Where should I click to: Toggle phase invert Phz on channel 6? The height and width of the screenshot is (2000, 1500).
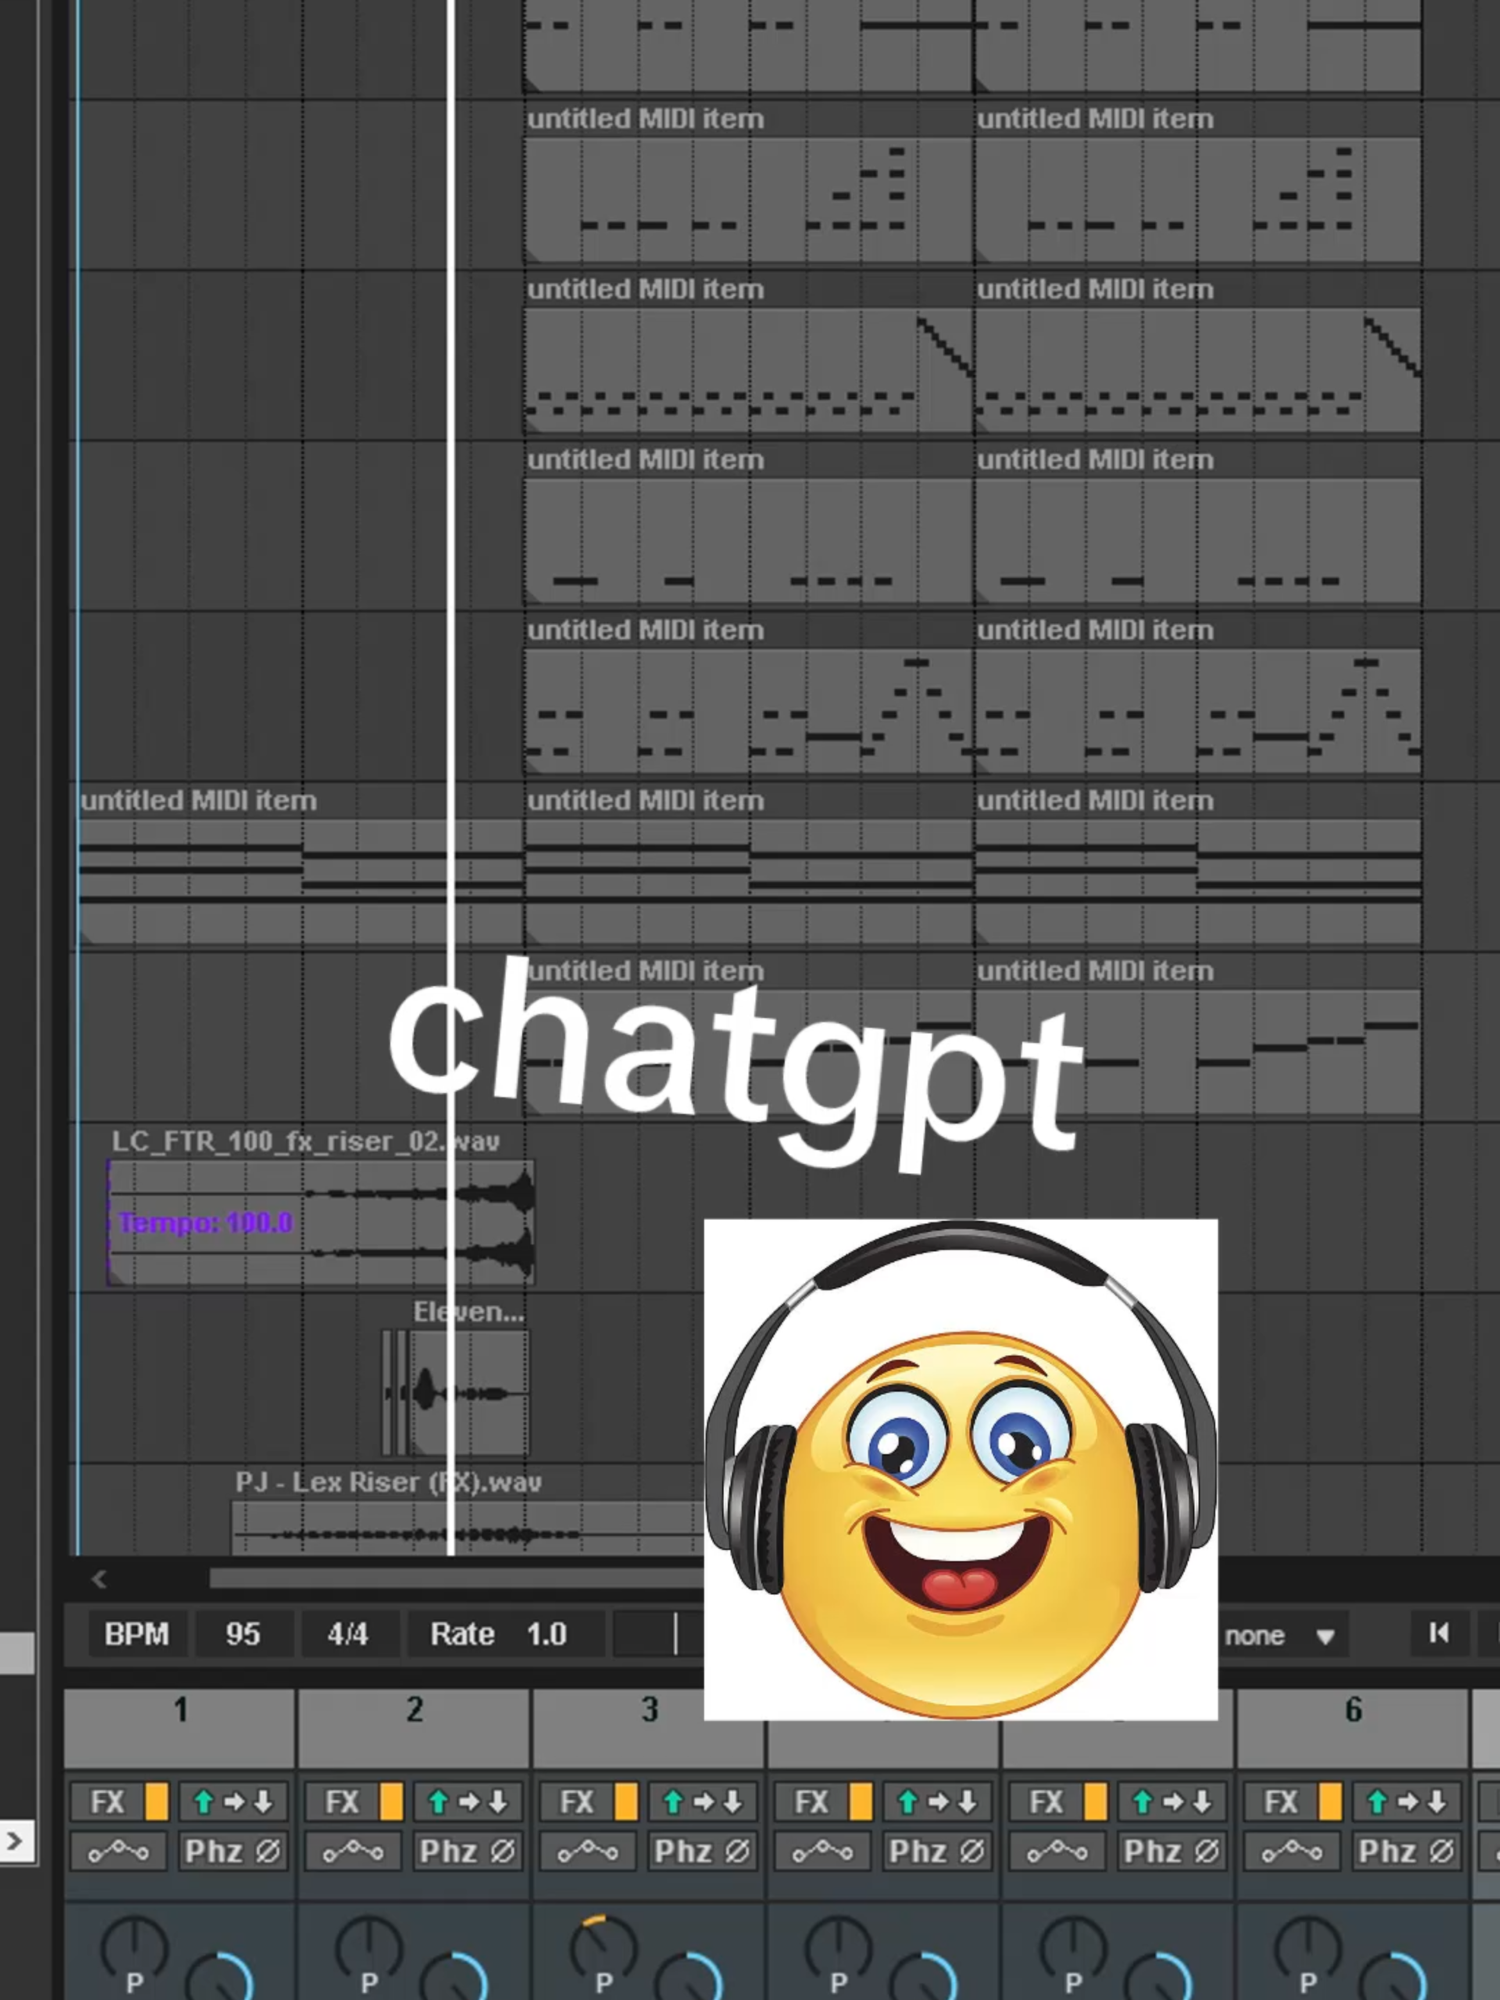[x=1407, y=1852]
